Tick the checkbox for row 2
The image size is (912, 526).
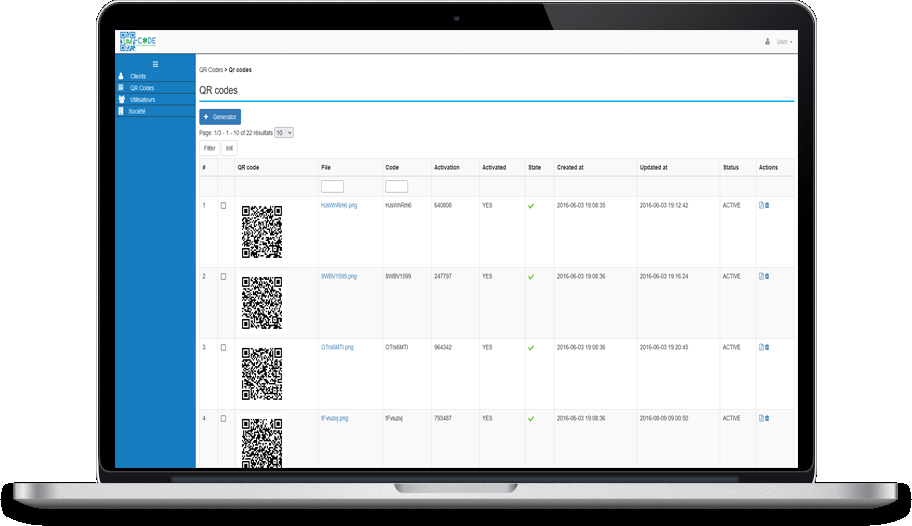coord(223,276)
